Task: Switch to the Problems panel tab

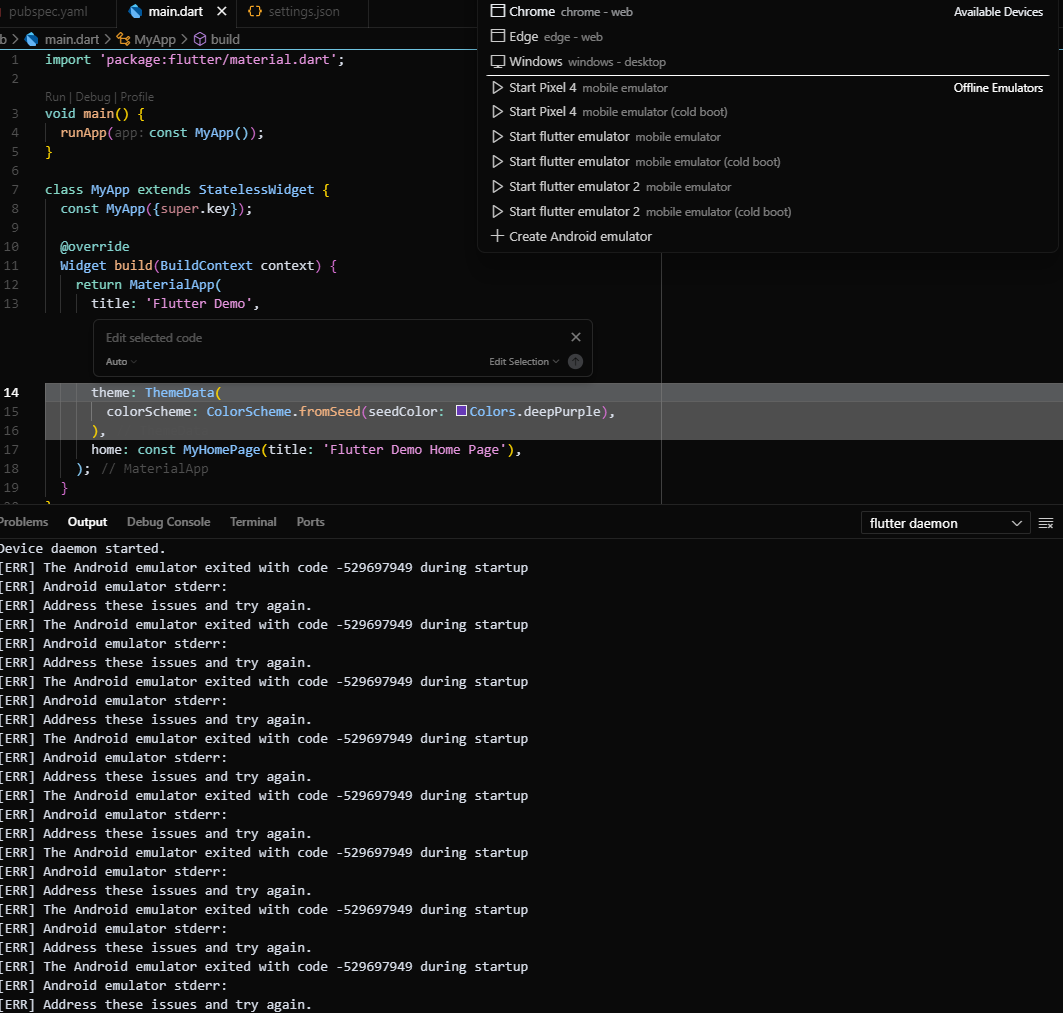Action: click(24, 522)
